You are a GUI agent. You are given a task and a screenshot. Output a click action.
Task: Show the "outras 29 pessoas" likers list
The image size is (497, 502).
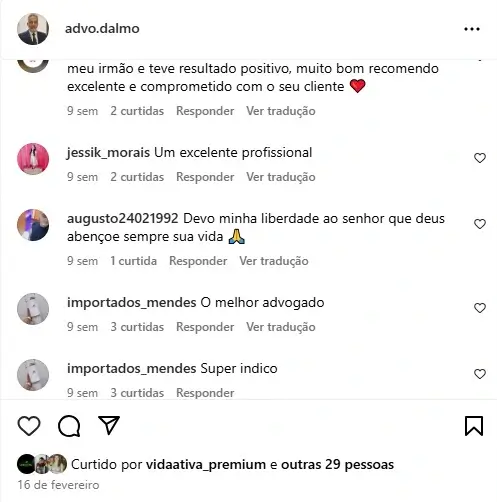pyautogui.click(x=337, y=464)
